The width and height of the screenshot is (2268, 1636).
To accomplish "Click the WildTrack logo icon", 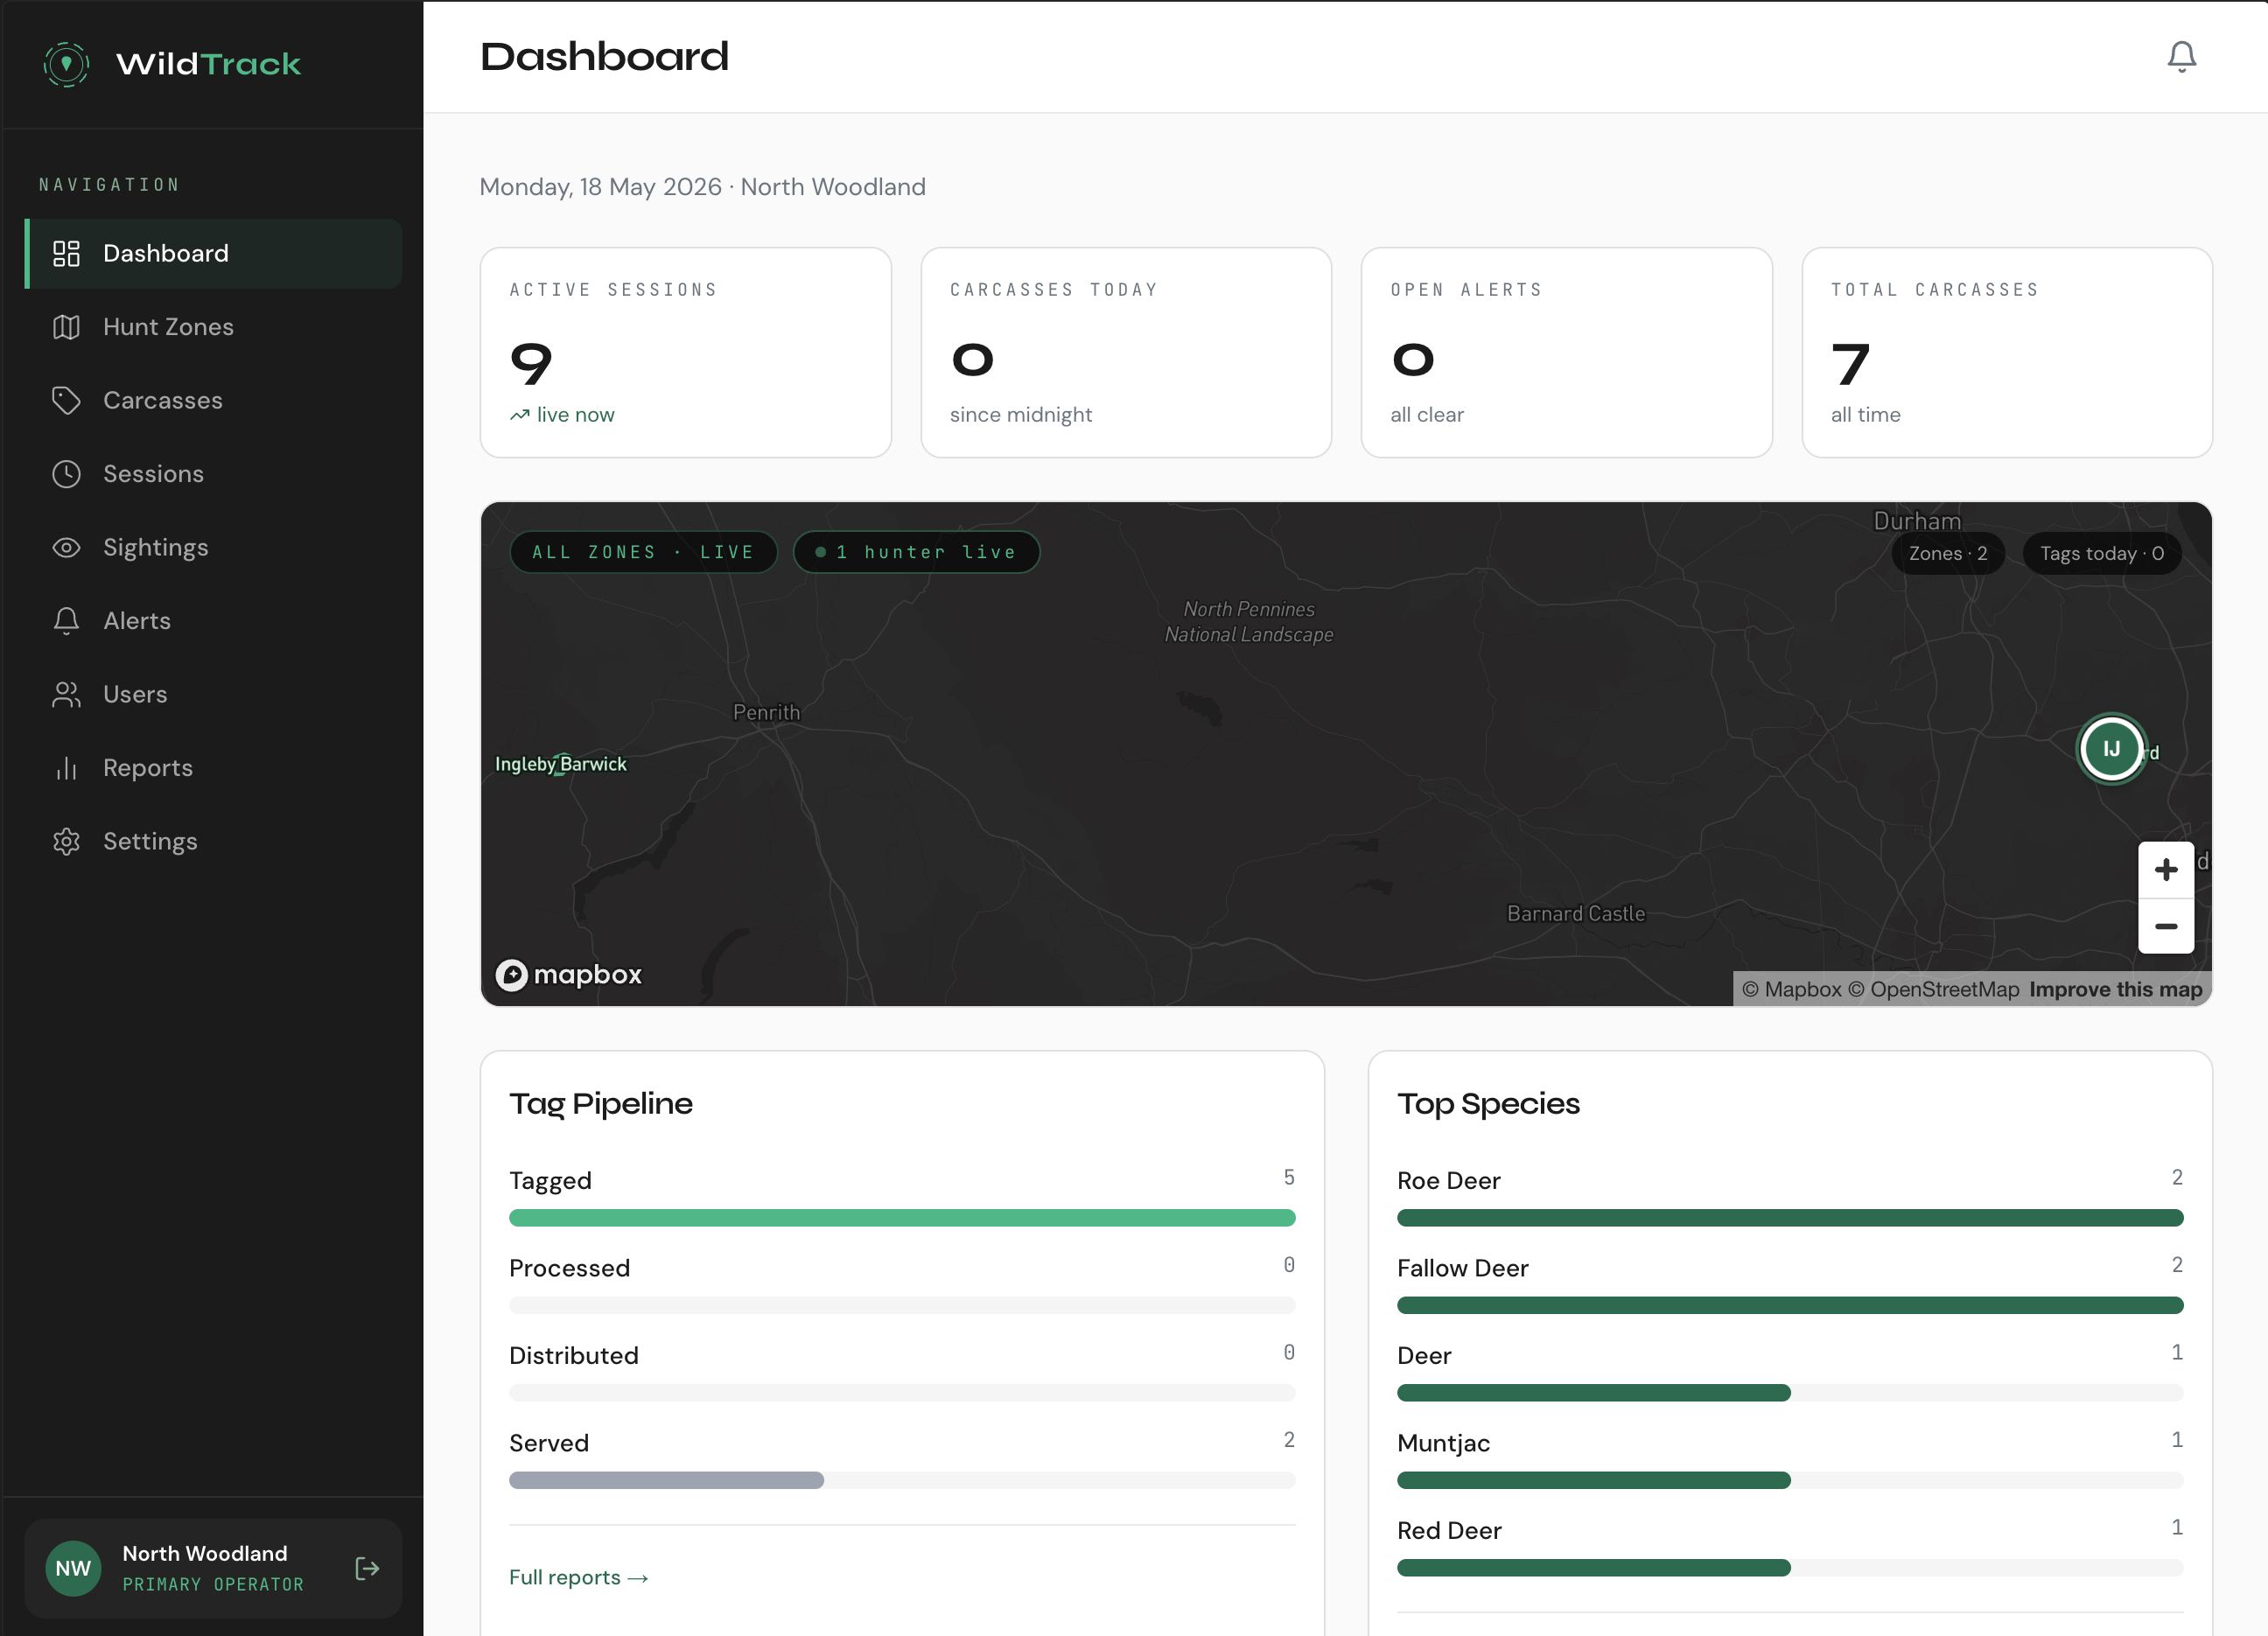I will (66, 64).
